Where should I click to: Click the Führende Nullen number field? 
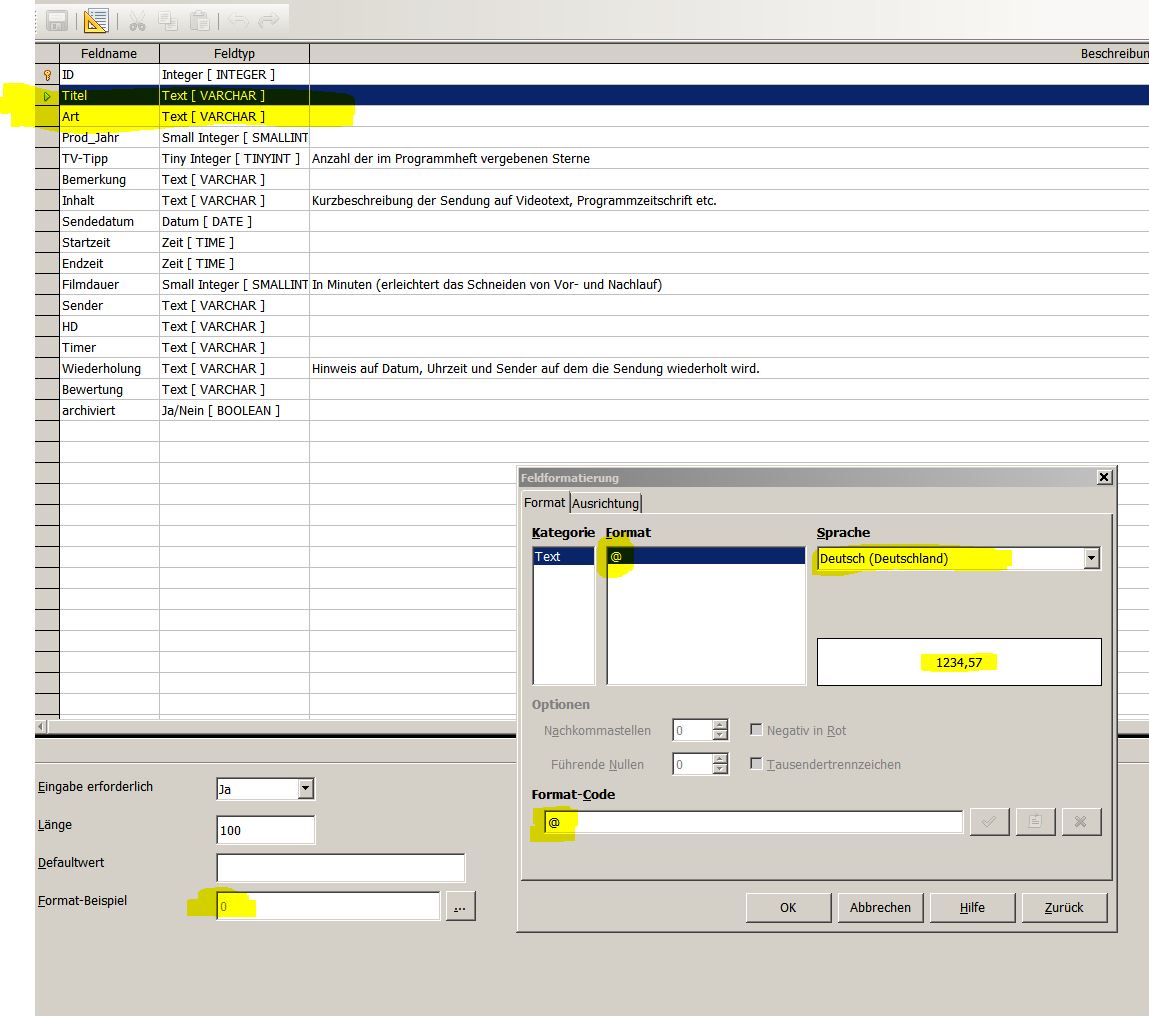tap(692, 765)
